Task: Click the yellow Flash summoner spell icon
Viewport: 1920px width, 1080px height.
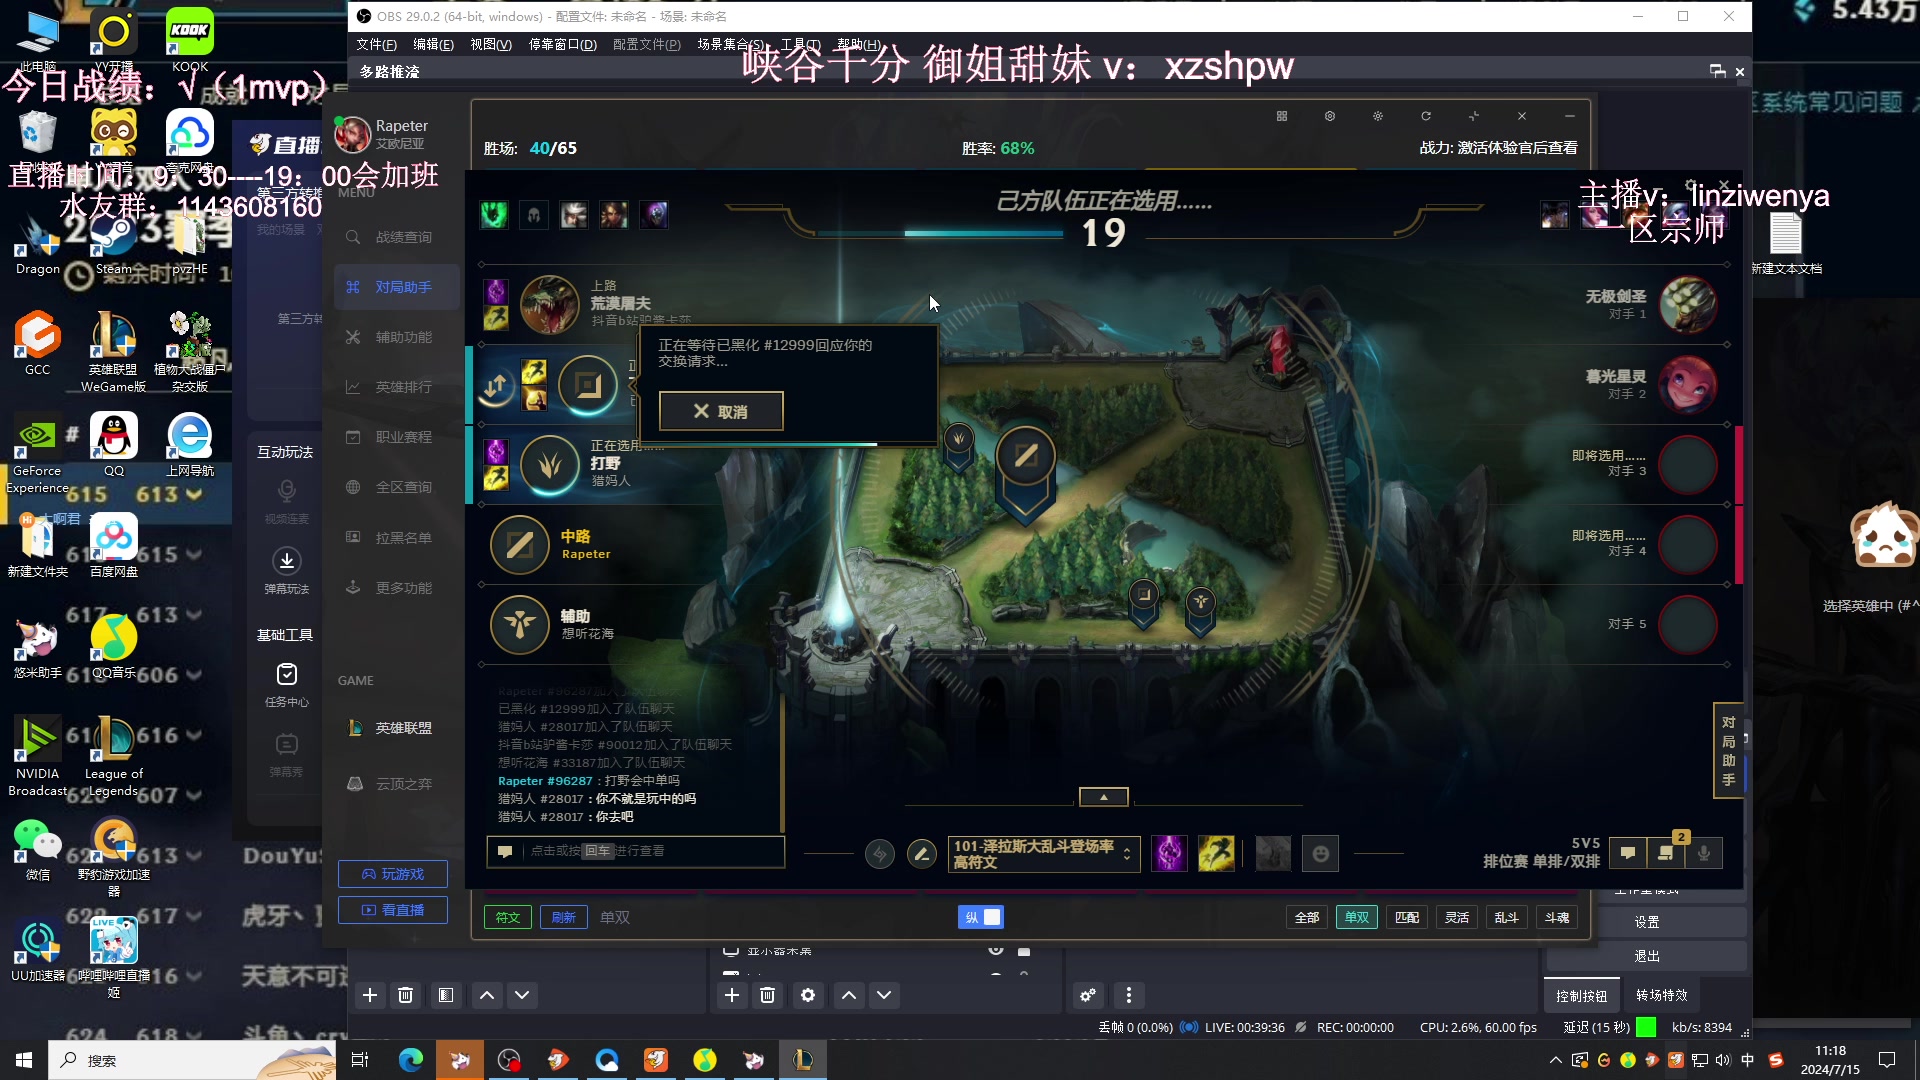Action: click(x=1216, y=854)
